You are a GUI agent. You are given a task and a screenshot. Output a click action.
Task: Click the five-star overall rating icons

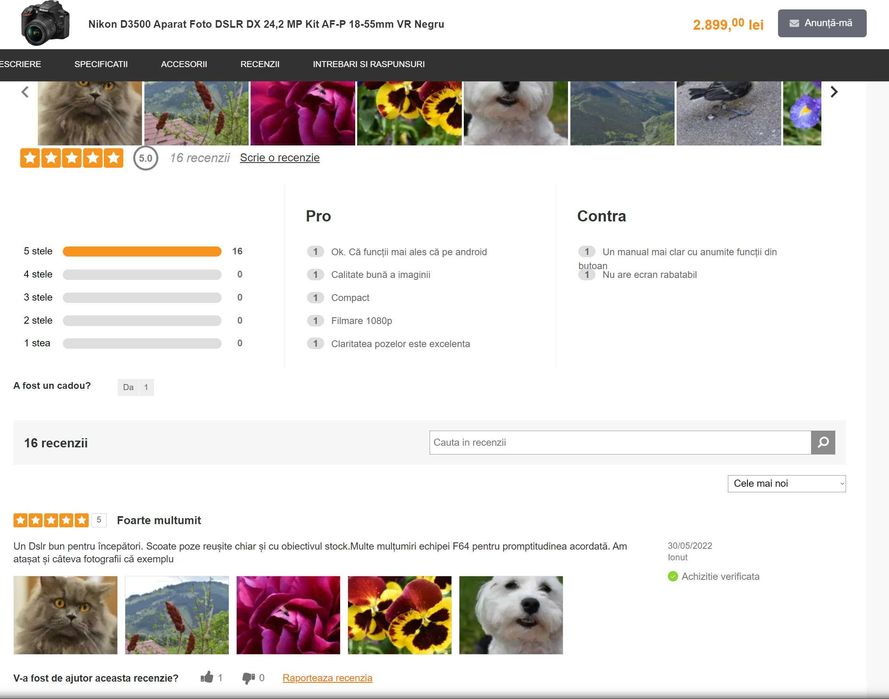coord(71,158)
